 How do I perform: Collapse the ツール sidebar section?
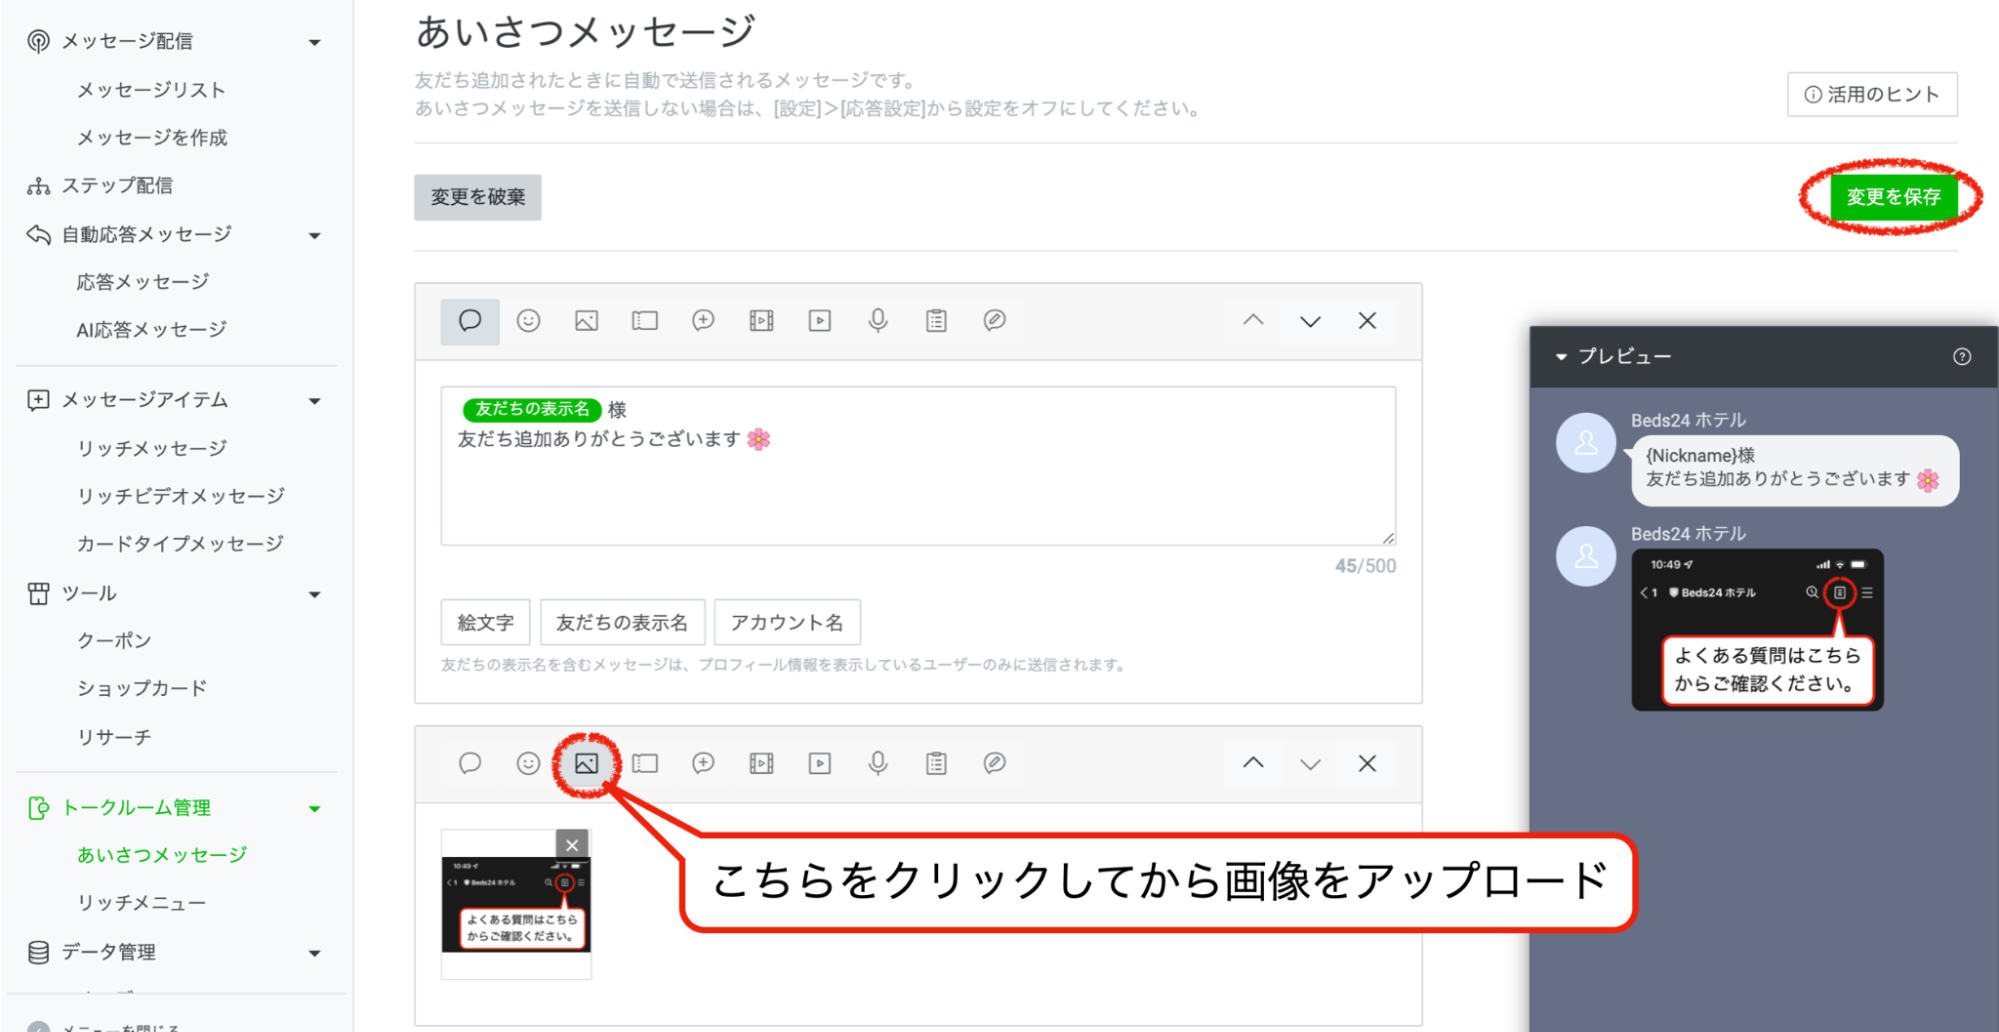[315, 594]
